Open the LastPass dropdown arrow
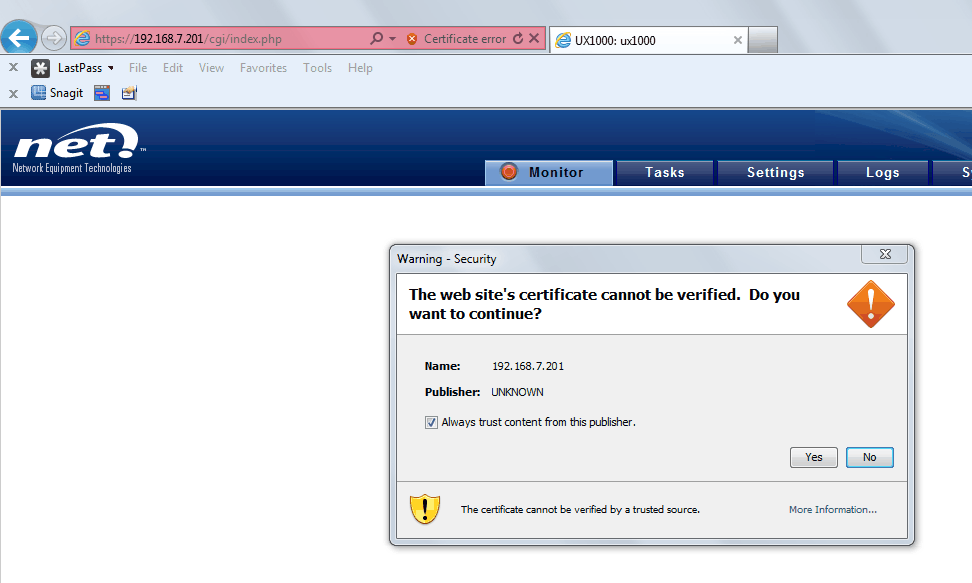The image size is (972, 583). click(111, 68)
